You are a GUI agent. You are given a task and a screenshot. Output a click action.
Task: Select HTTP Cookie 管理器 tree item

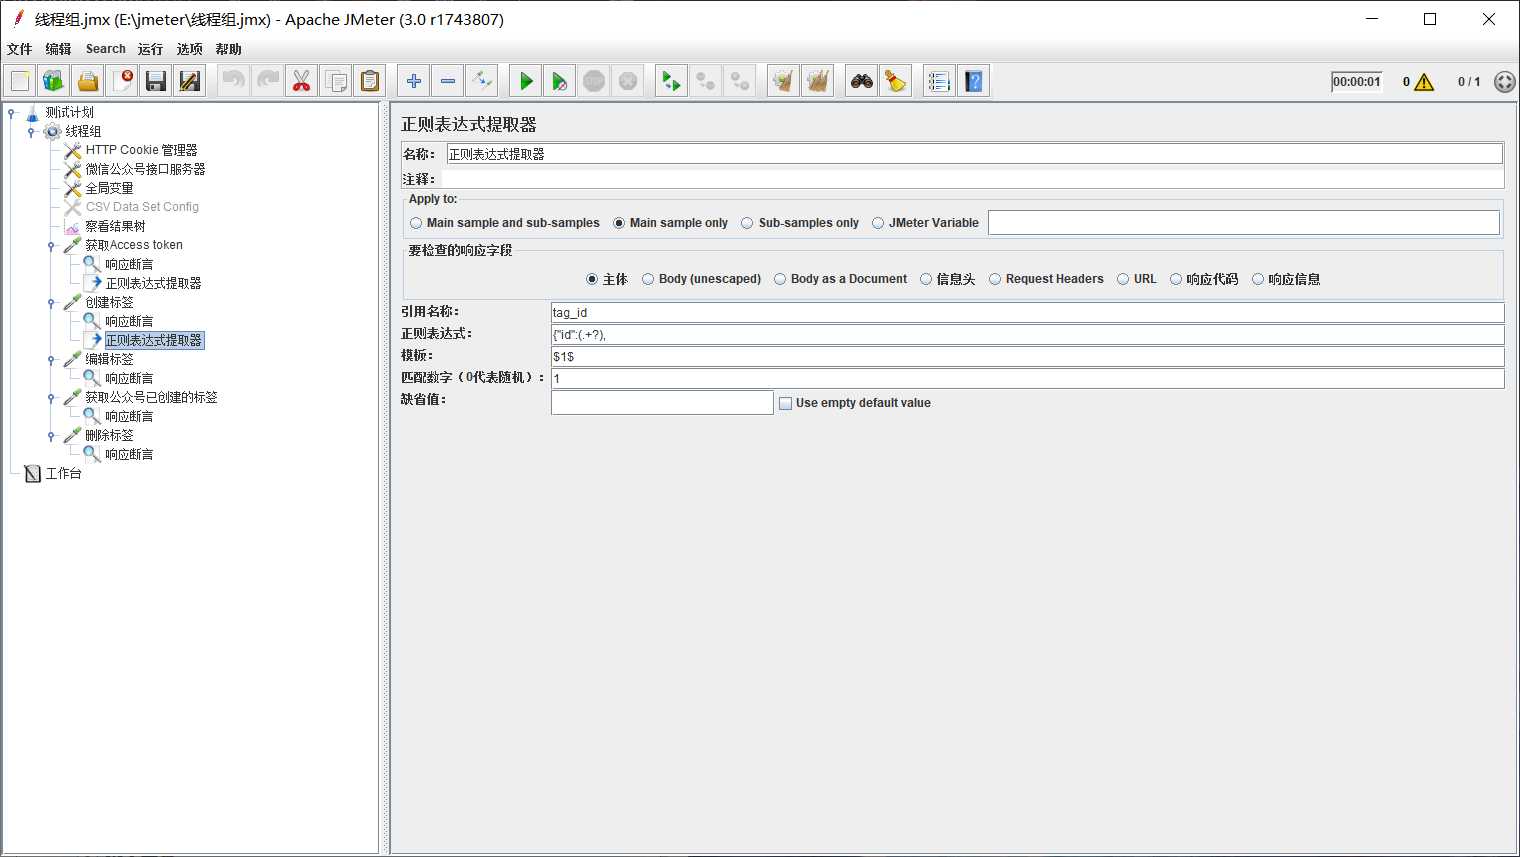[x=141, y=150]
